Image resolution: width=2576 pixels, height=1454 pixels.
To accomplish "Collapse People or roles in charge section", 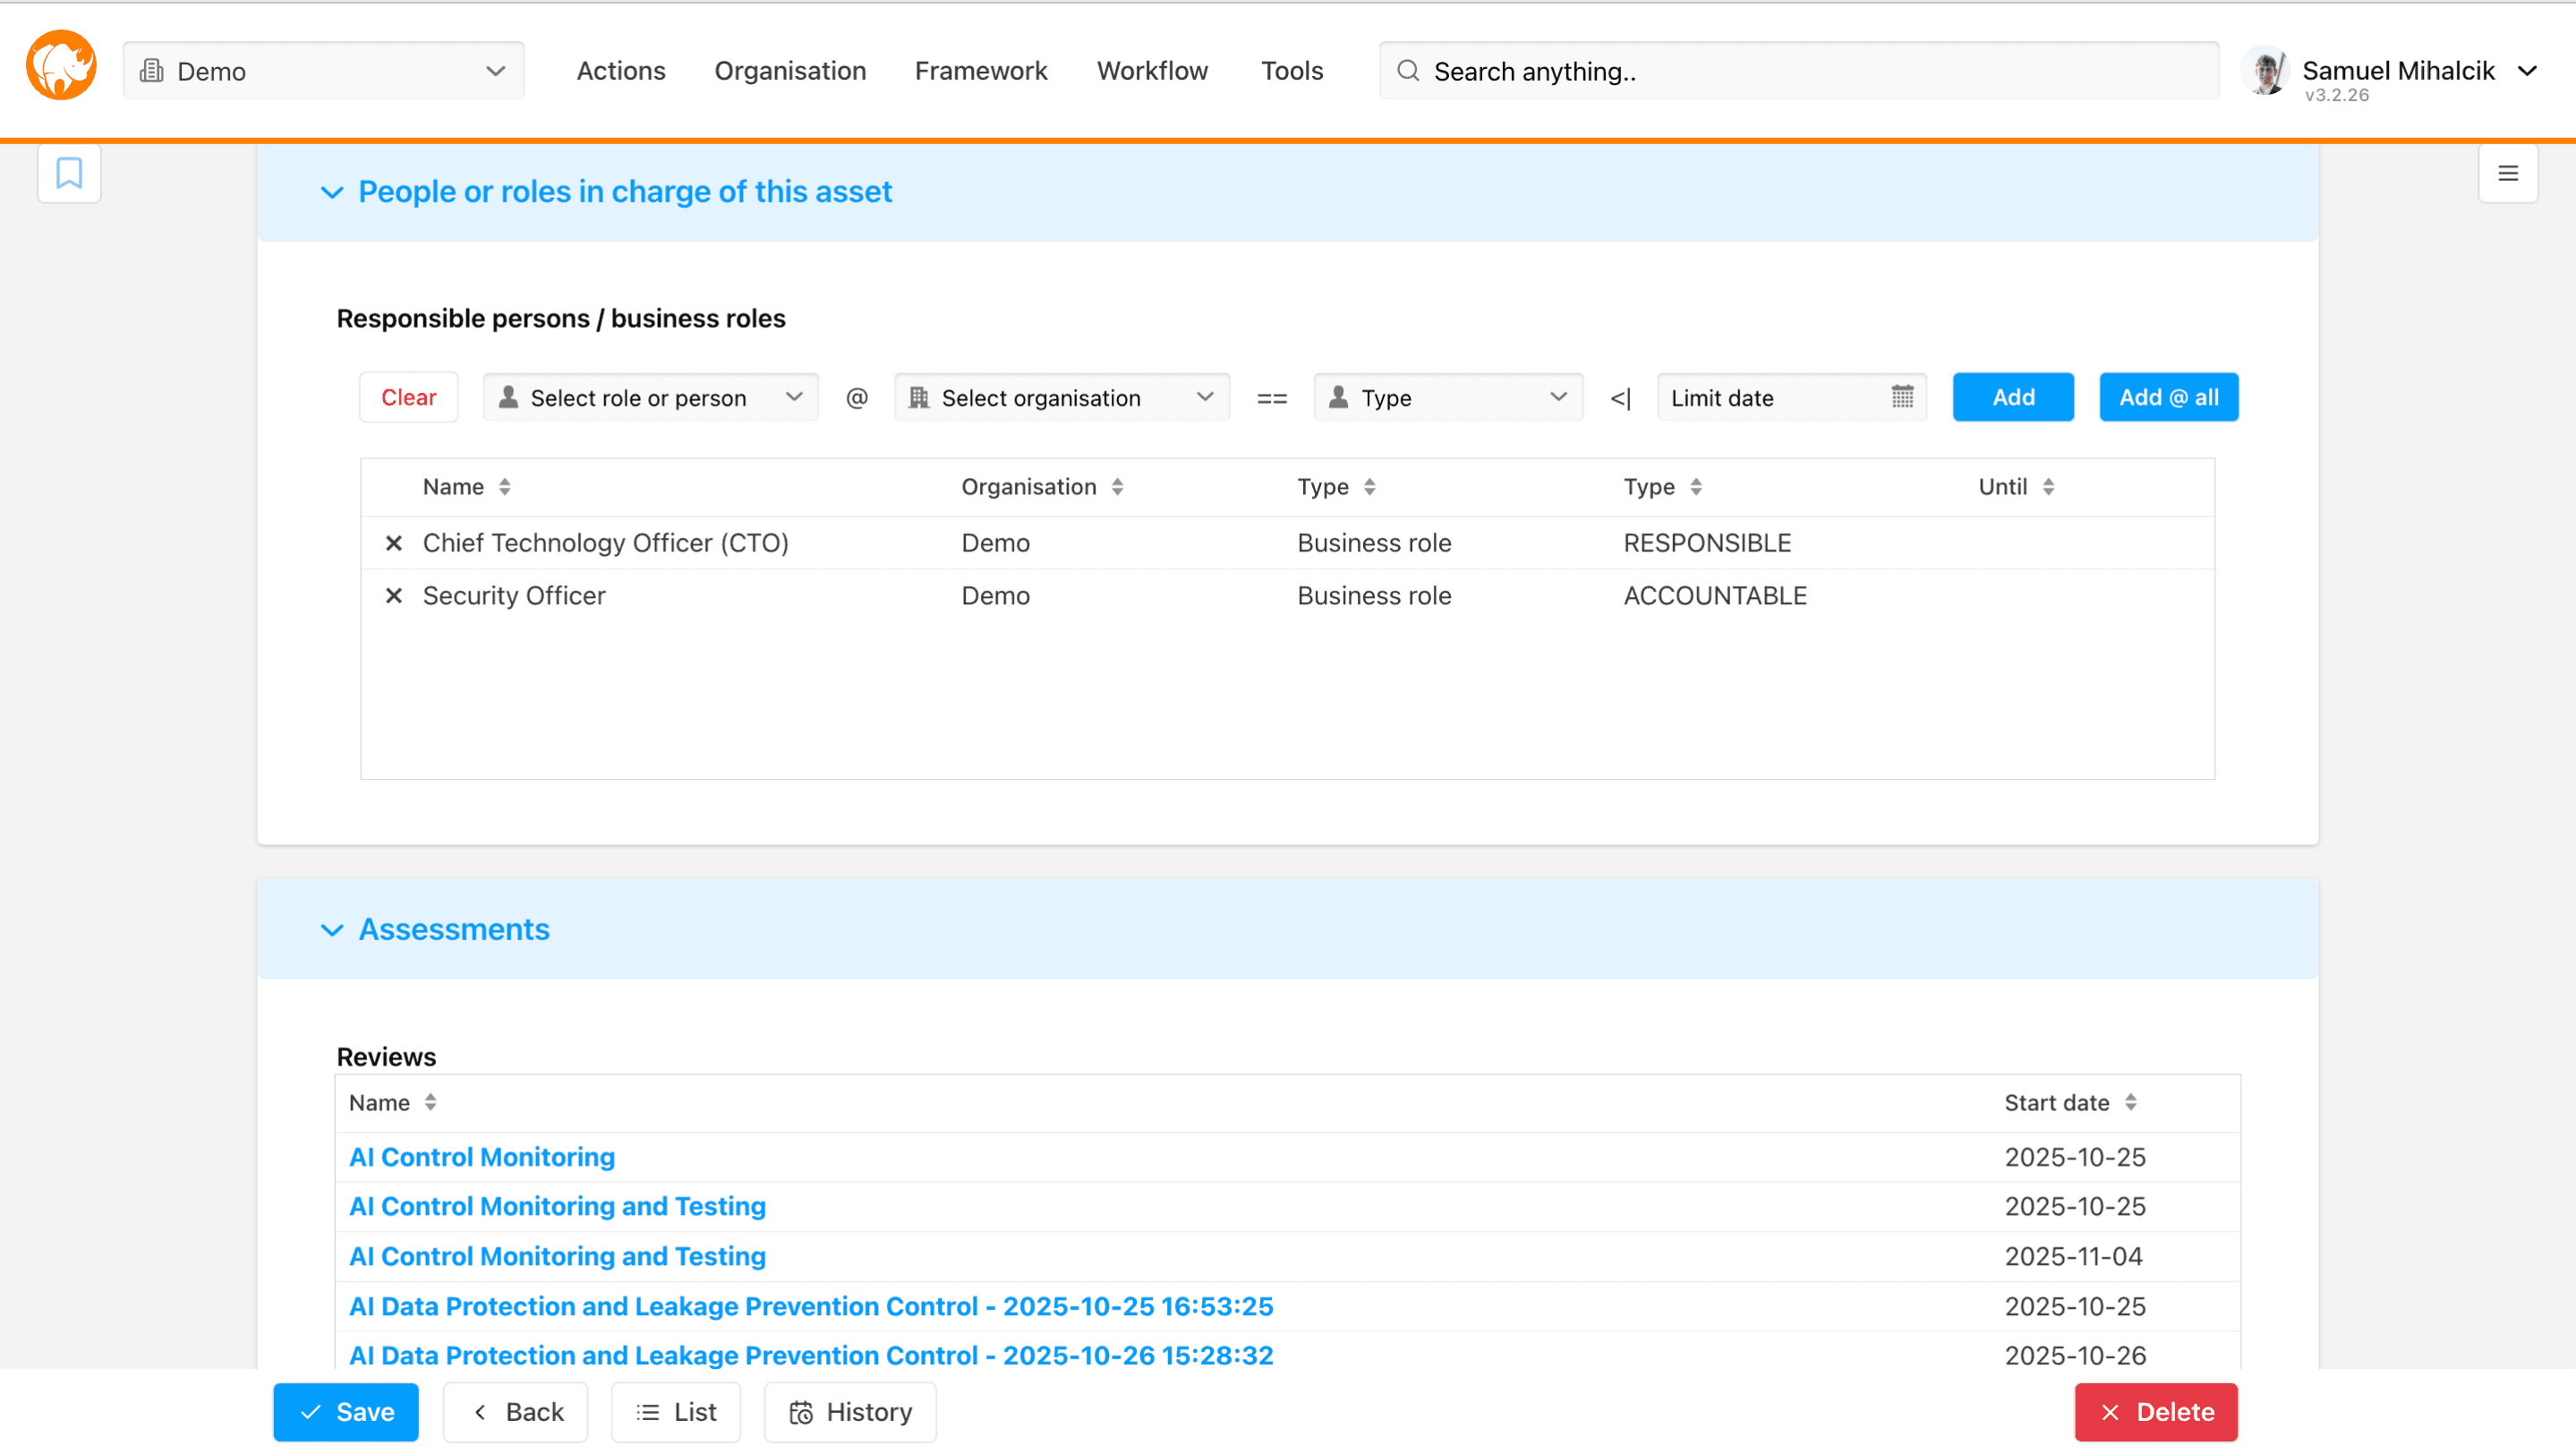I will click(332, 192).
